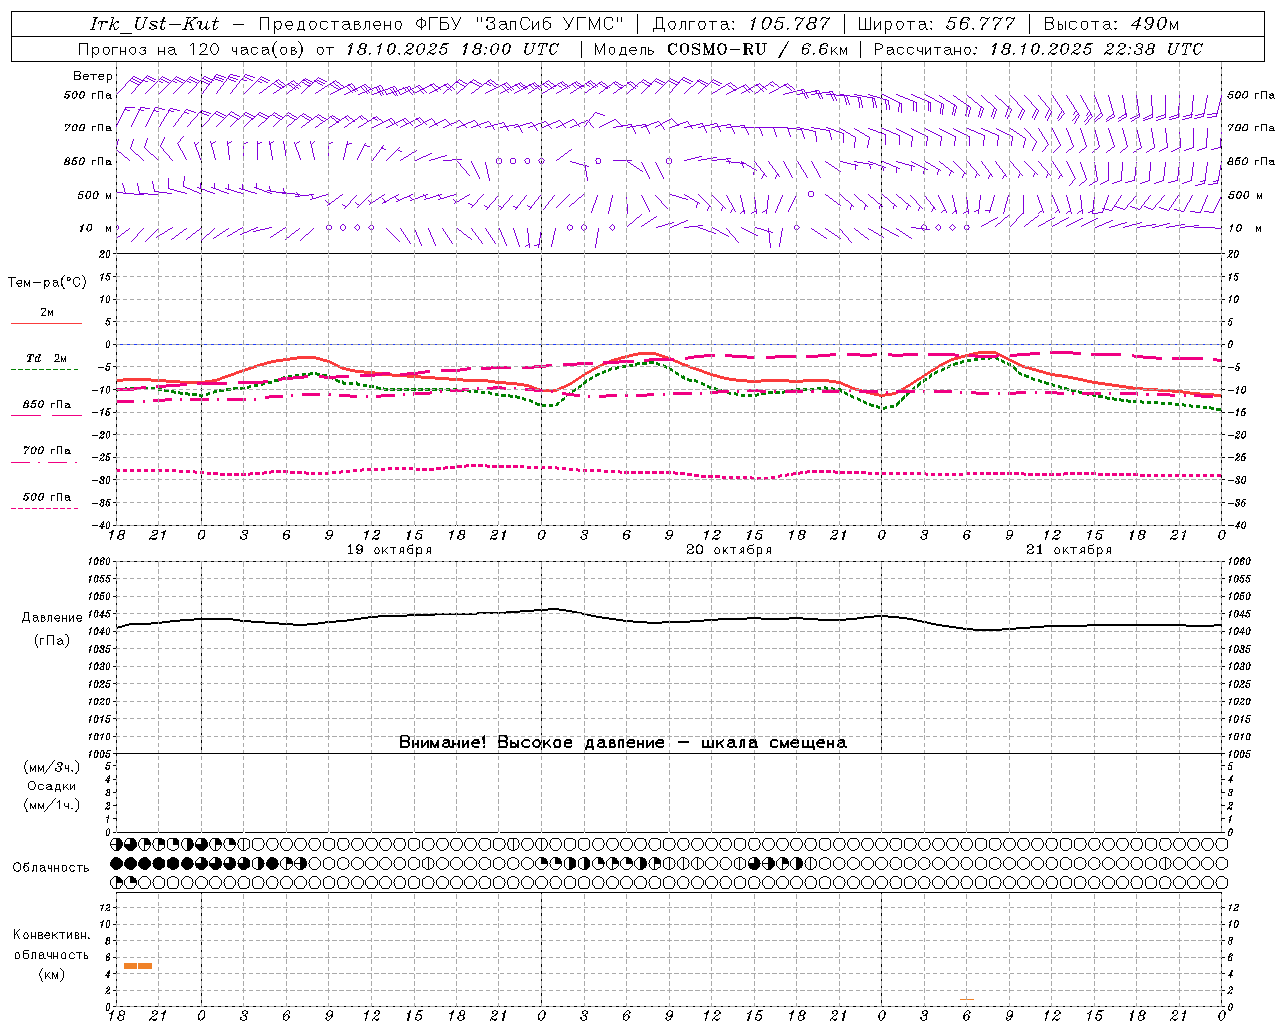Image resolution: width=1280 pixels, height=1024 pixels.
Task: Select the Тем-ра(°C) temperature panel label
Action: coord(47,283)
